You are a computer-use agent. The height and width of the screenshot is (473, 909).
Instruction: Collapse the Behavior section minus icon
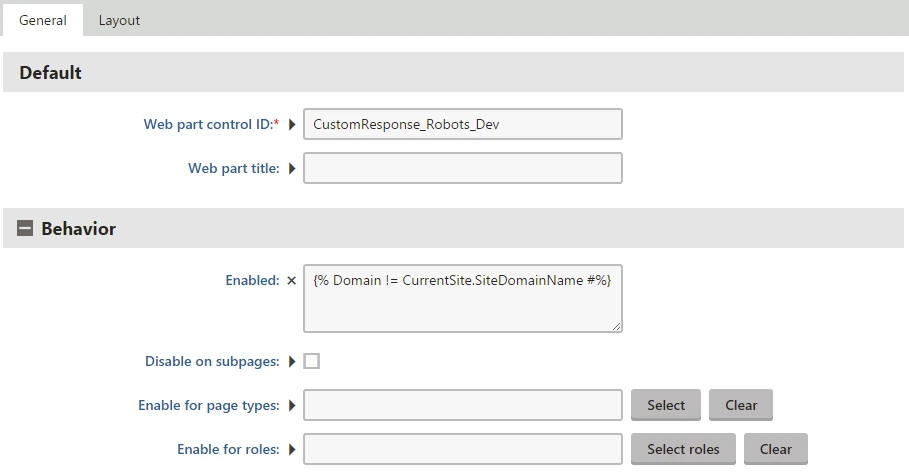click(25, 228)
